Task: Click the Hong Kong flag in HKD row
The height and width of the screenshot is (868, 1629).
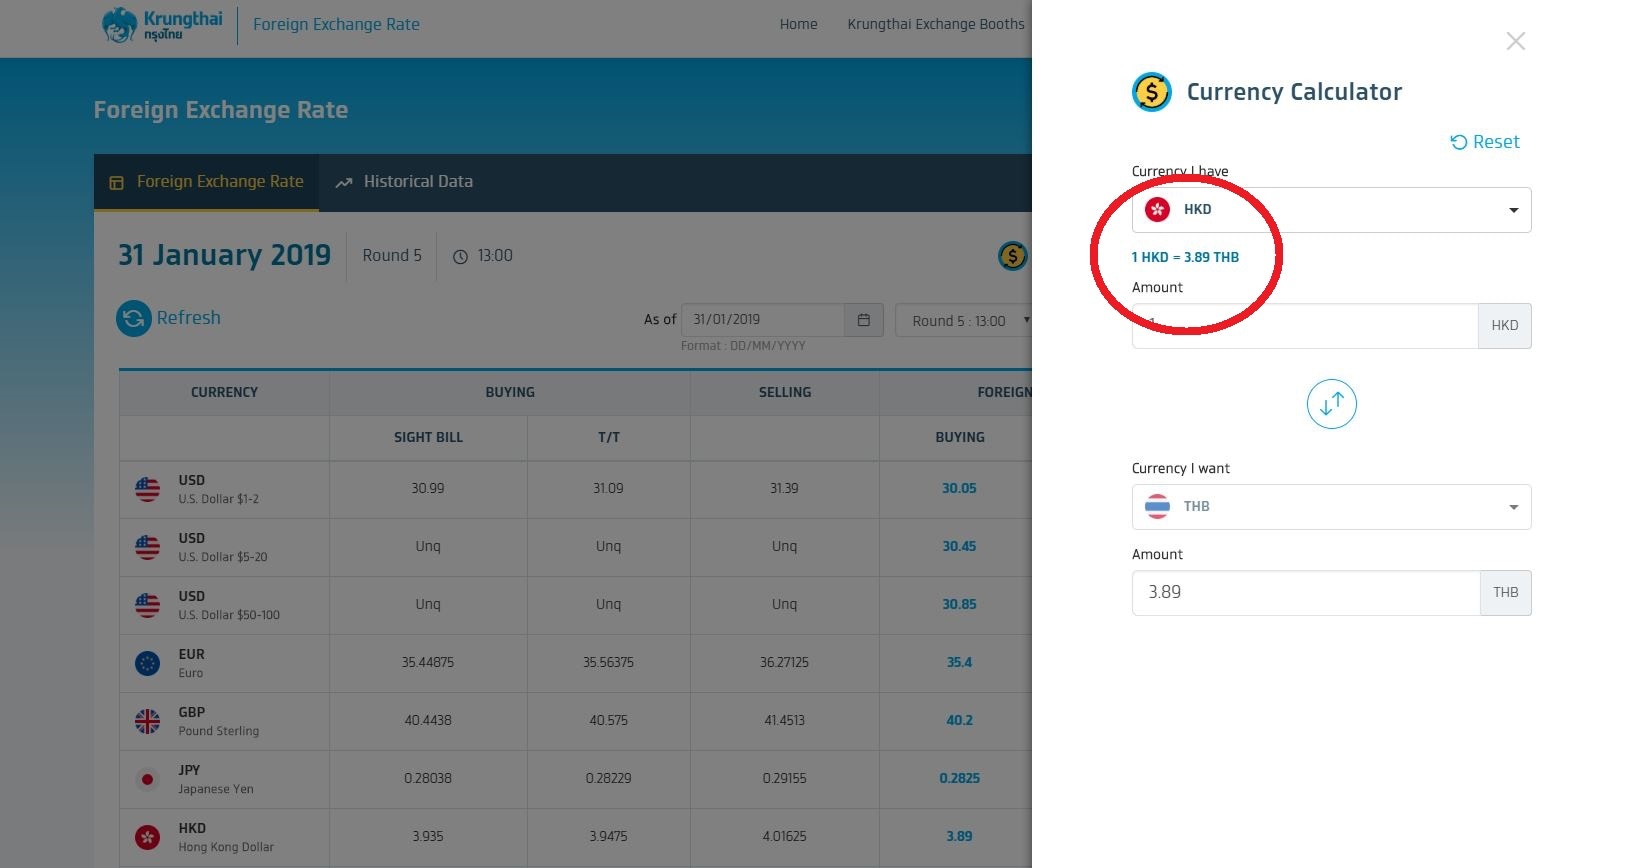Action: click(x=147, y=837)
